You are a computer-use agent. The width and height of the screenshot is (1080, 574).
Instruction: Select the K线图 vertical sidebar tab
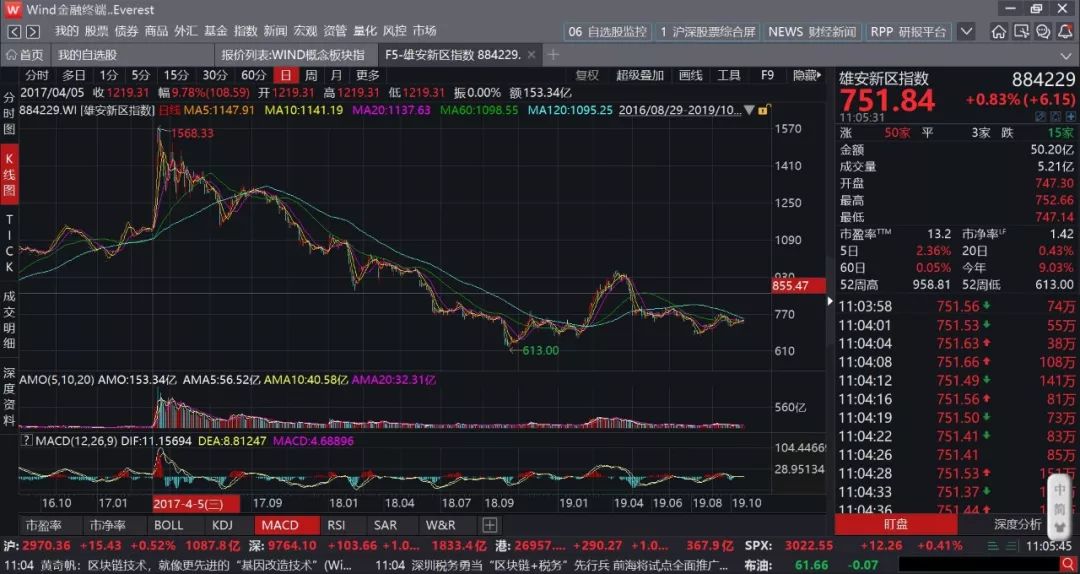tap(9, 174)
